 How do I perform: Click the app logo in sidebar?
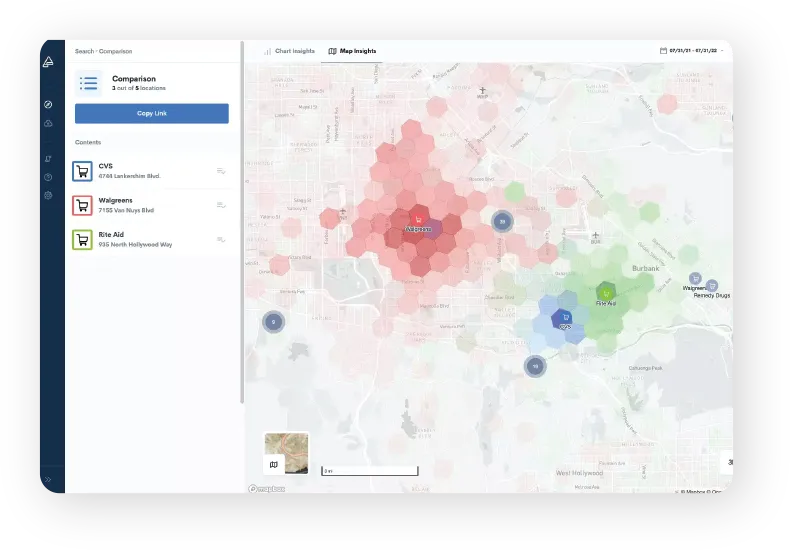pyautogui.click(x=48, y=62)
